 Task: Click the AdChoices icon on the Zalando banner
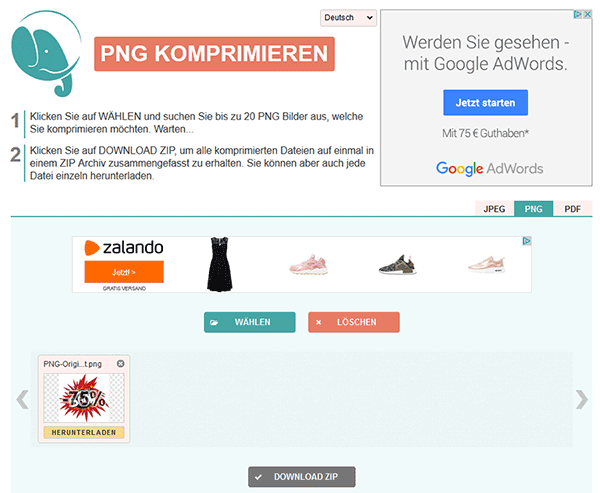coord(527,241)
